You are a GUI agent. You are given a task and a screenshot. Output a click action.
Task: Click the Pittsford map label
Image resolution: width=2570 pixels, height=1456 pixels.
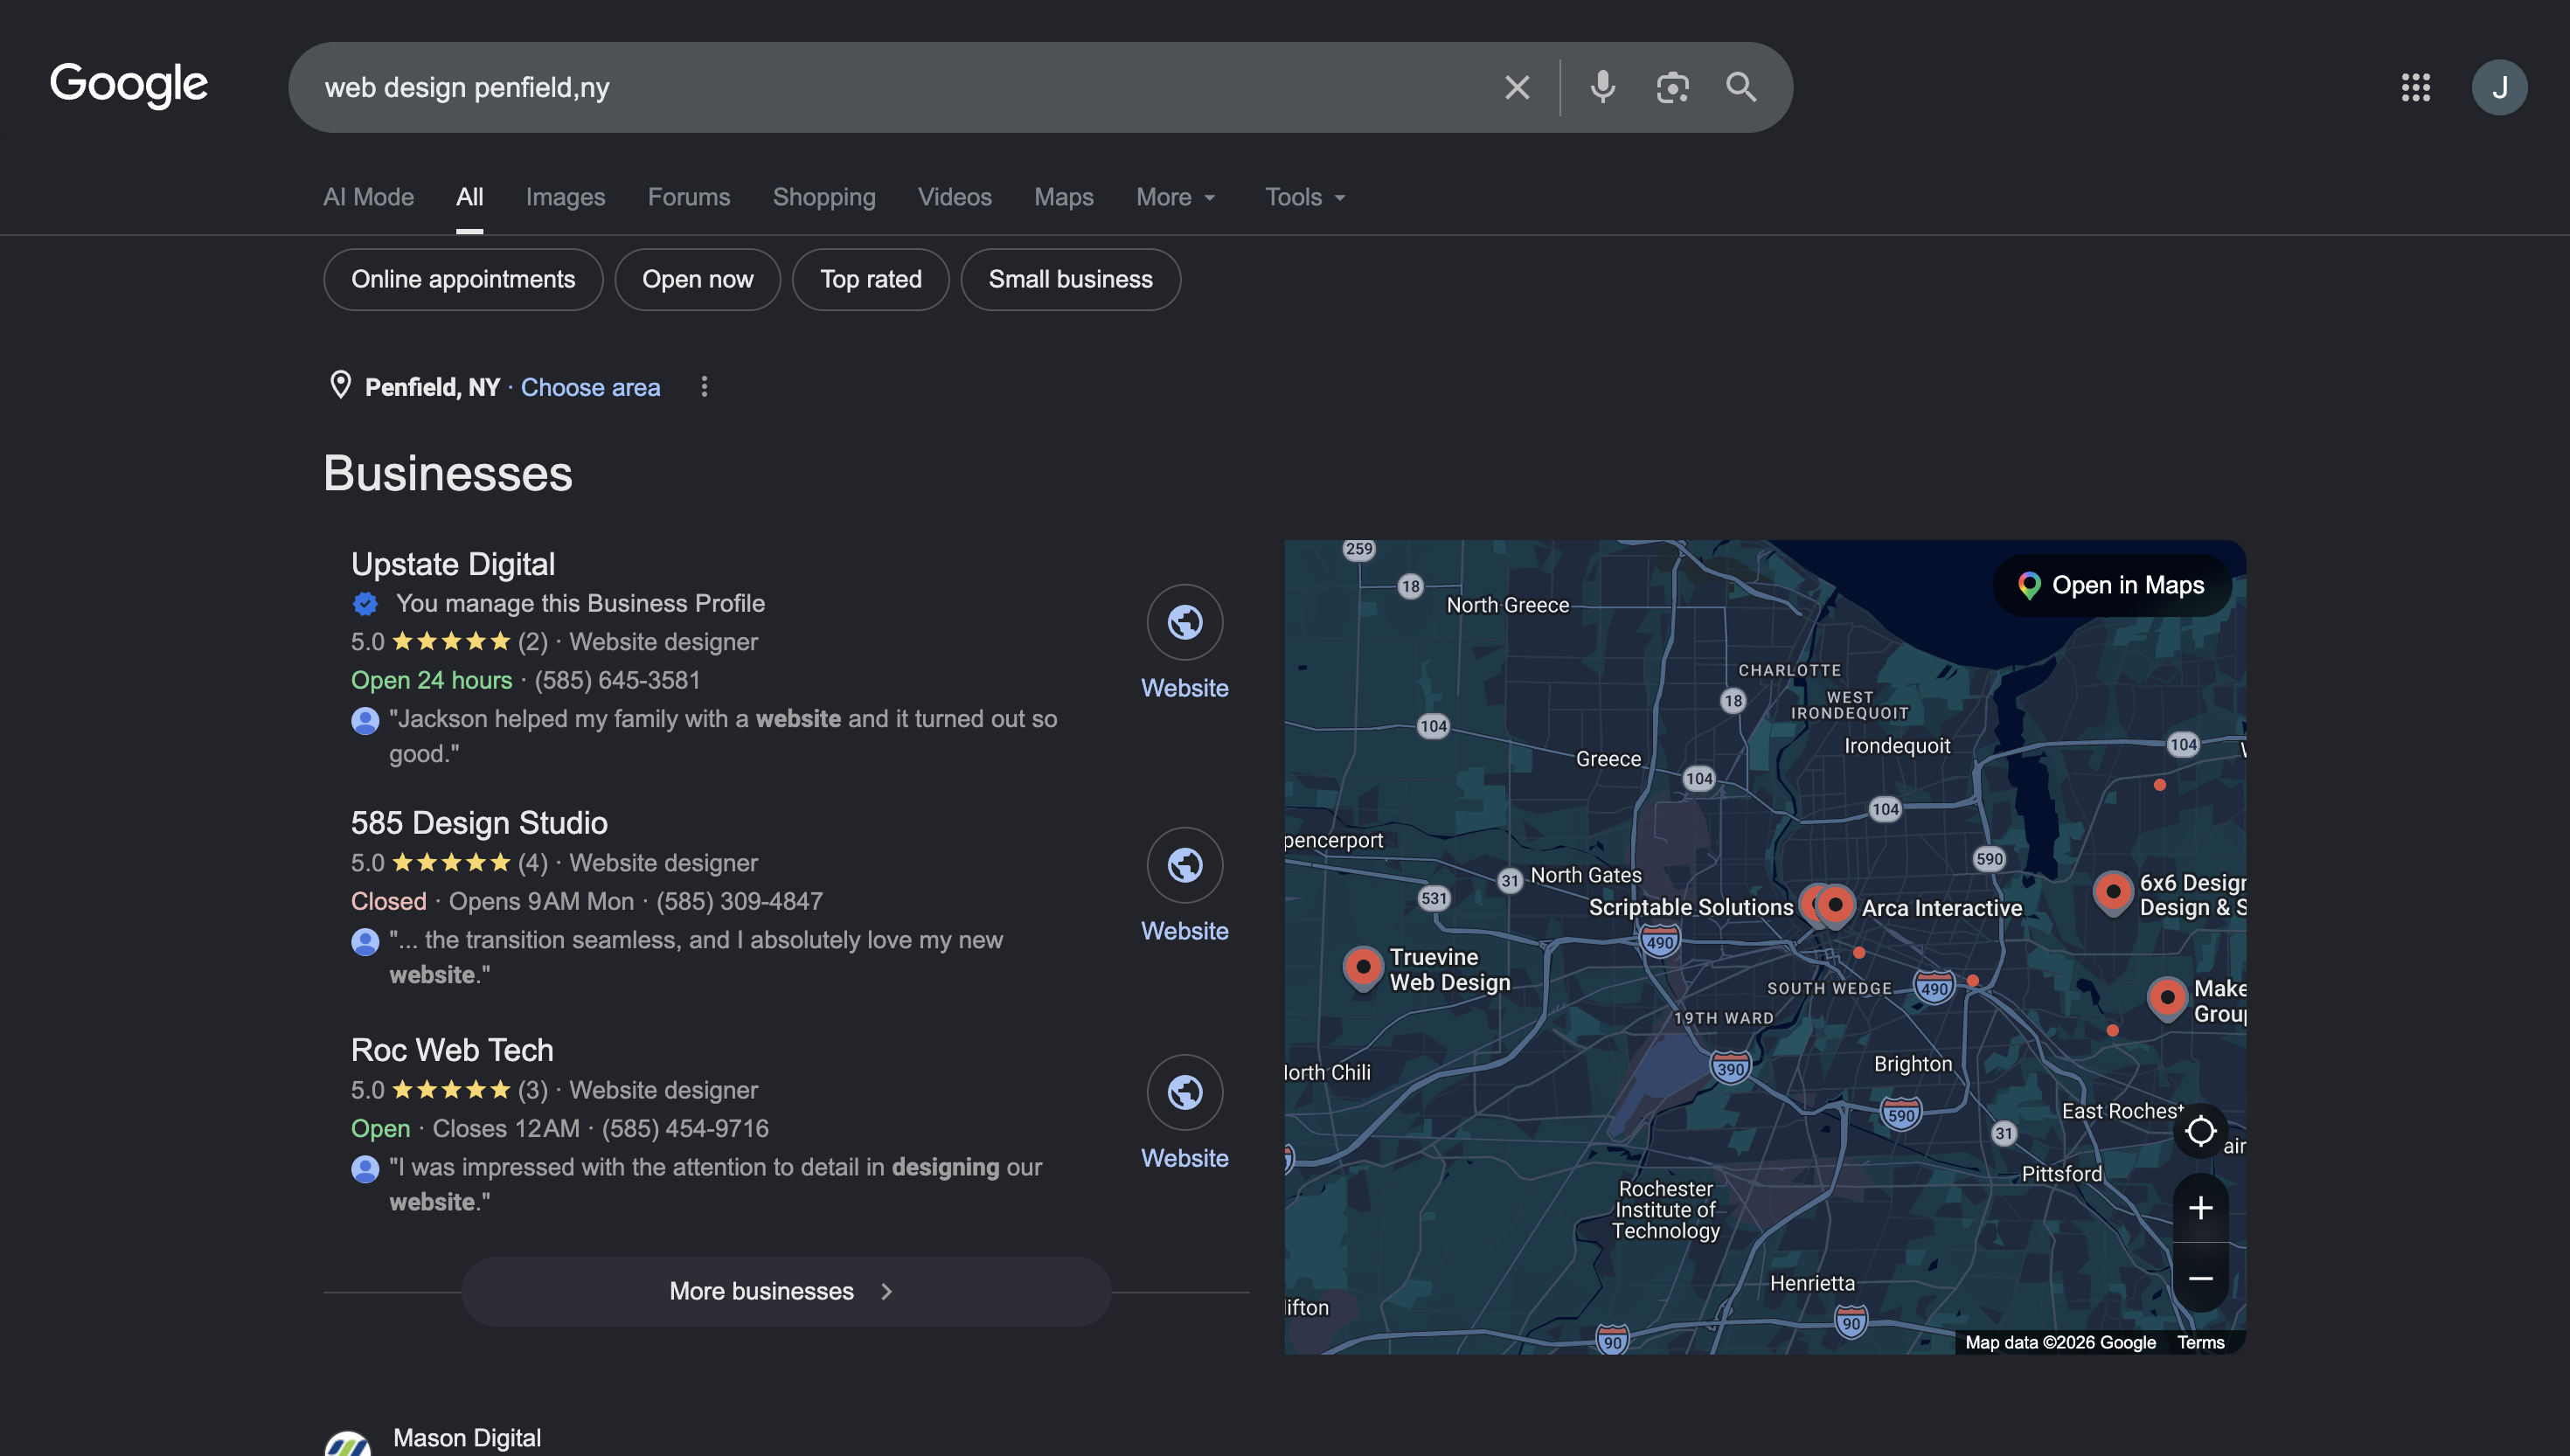tap(2061, 1174)
